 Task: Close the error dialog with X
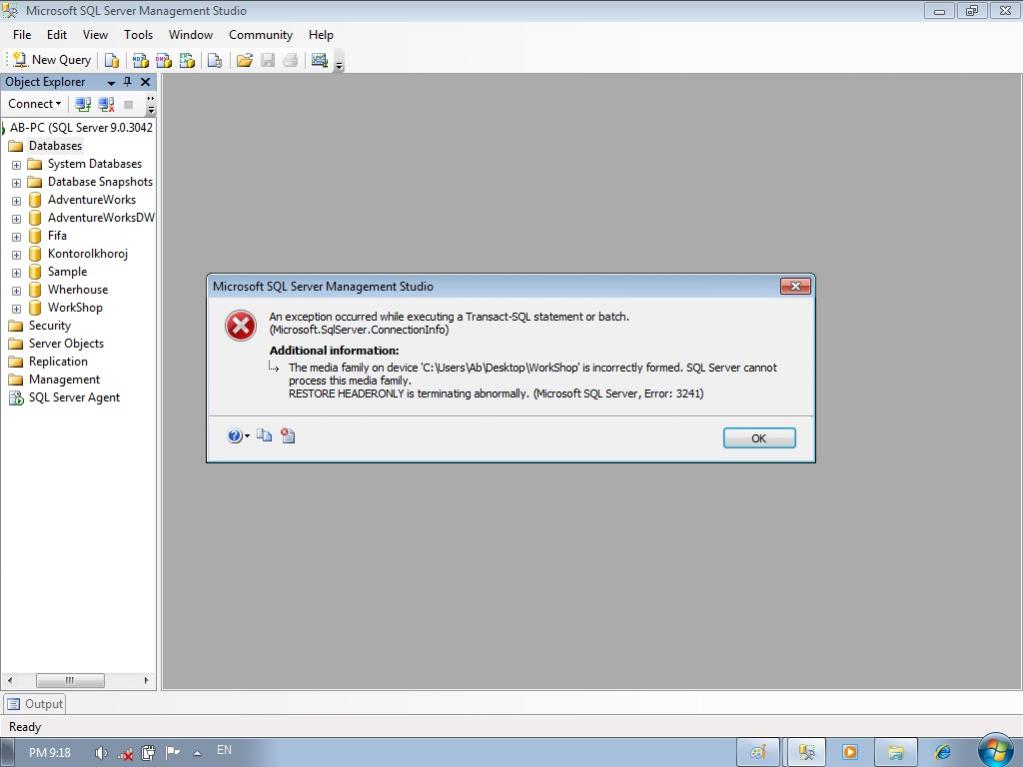point(795,286)
